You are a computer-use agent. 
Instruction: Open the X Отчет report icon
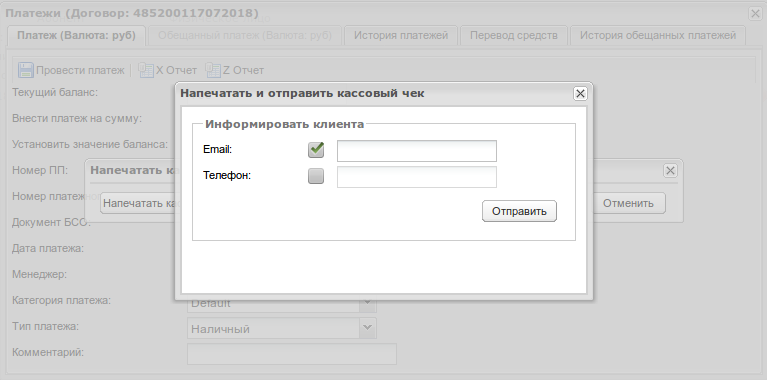[x=145, y=70]
